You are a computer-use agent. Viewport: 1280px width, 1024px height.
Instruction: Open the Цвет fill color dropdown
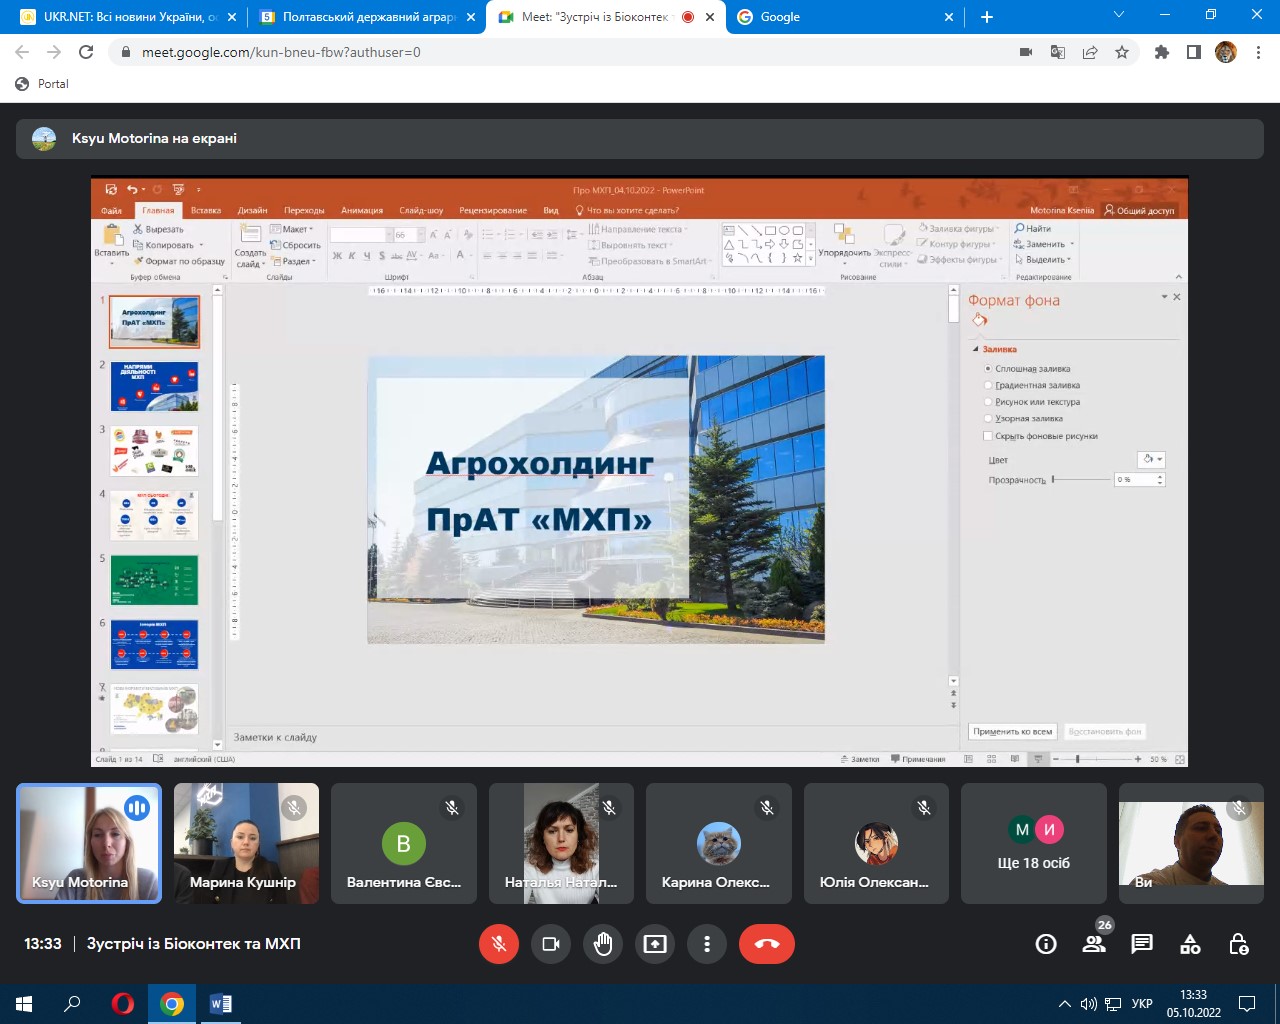(1152, 460)
